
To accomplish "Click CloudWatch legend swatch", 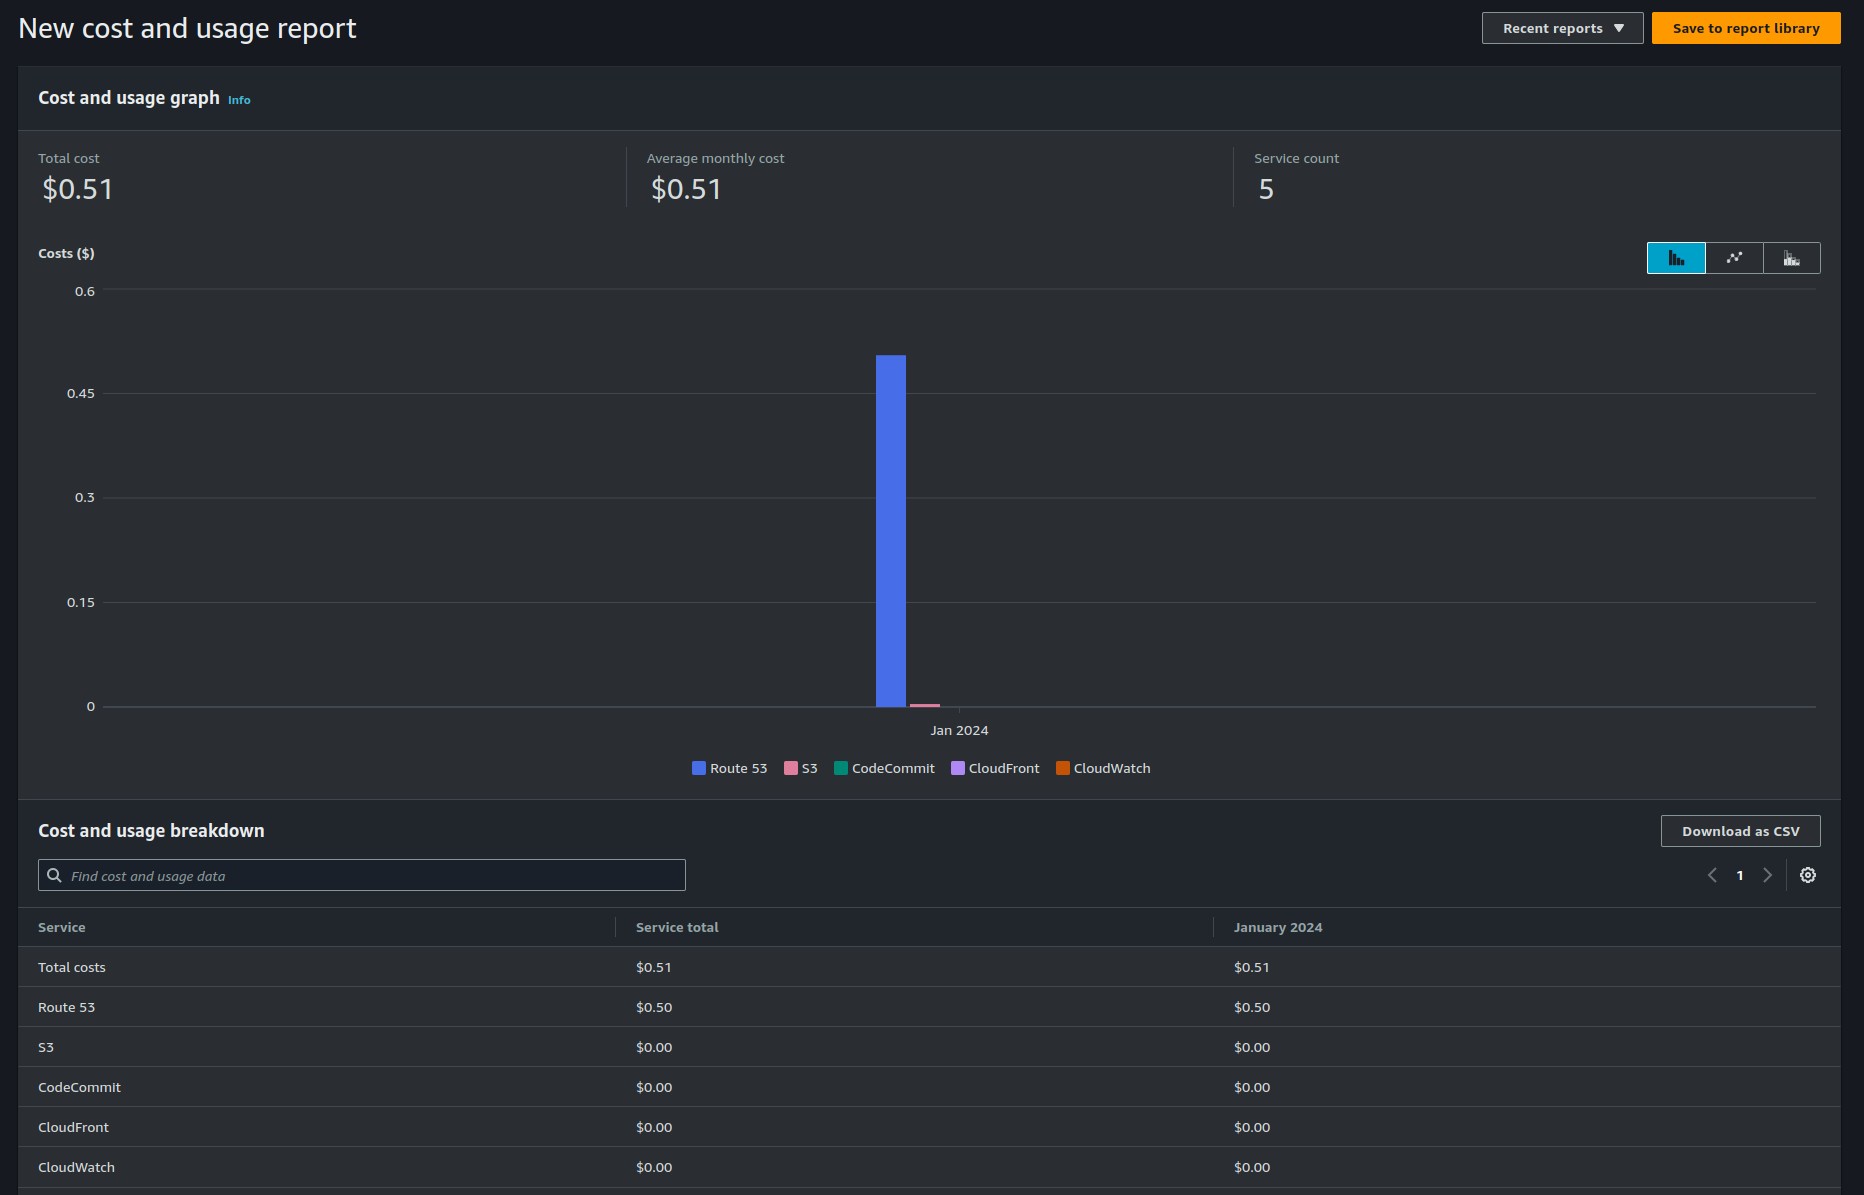I will [x=1063, y=768].
